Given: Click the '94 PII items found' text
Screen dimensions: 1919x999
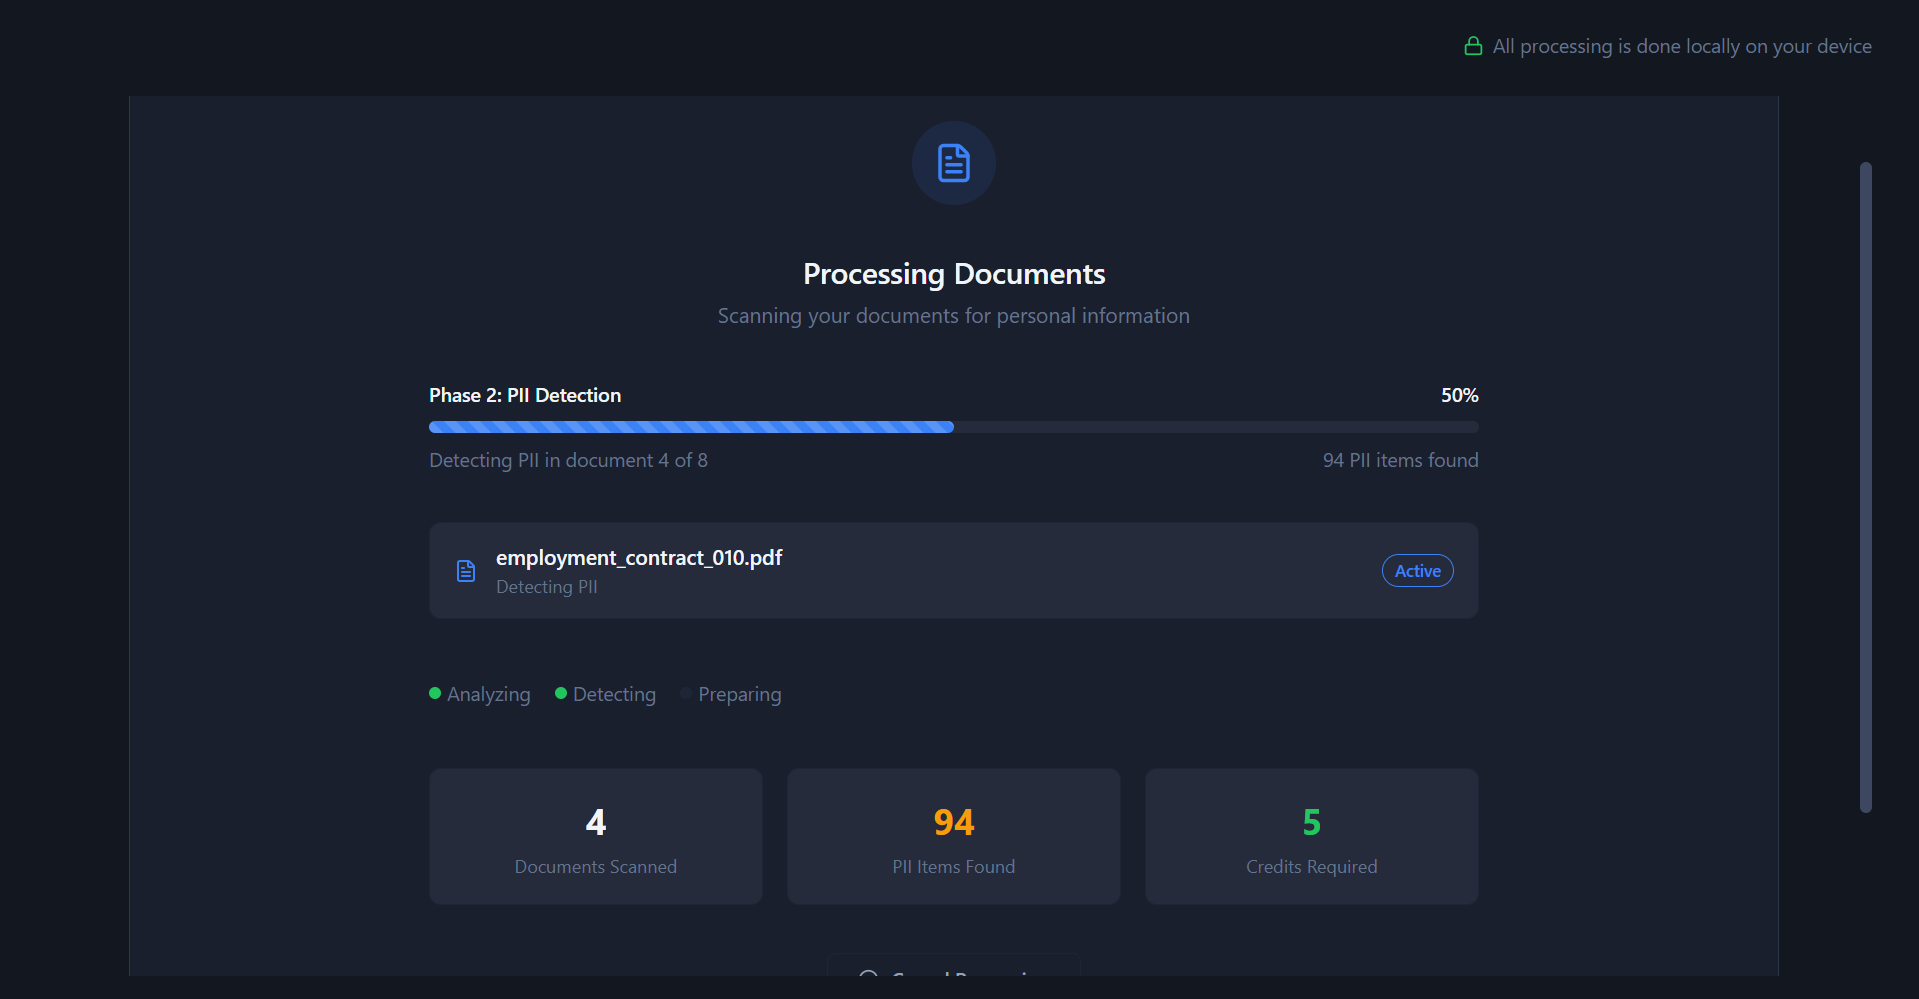Looking at the screenshot, I should click(x=1400, y=460).
